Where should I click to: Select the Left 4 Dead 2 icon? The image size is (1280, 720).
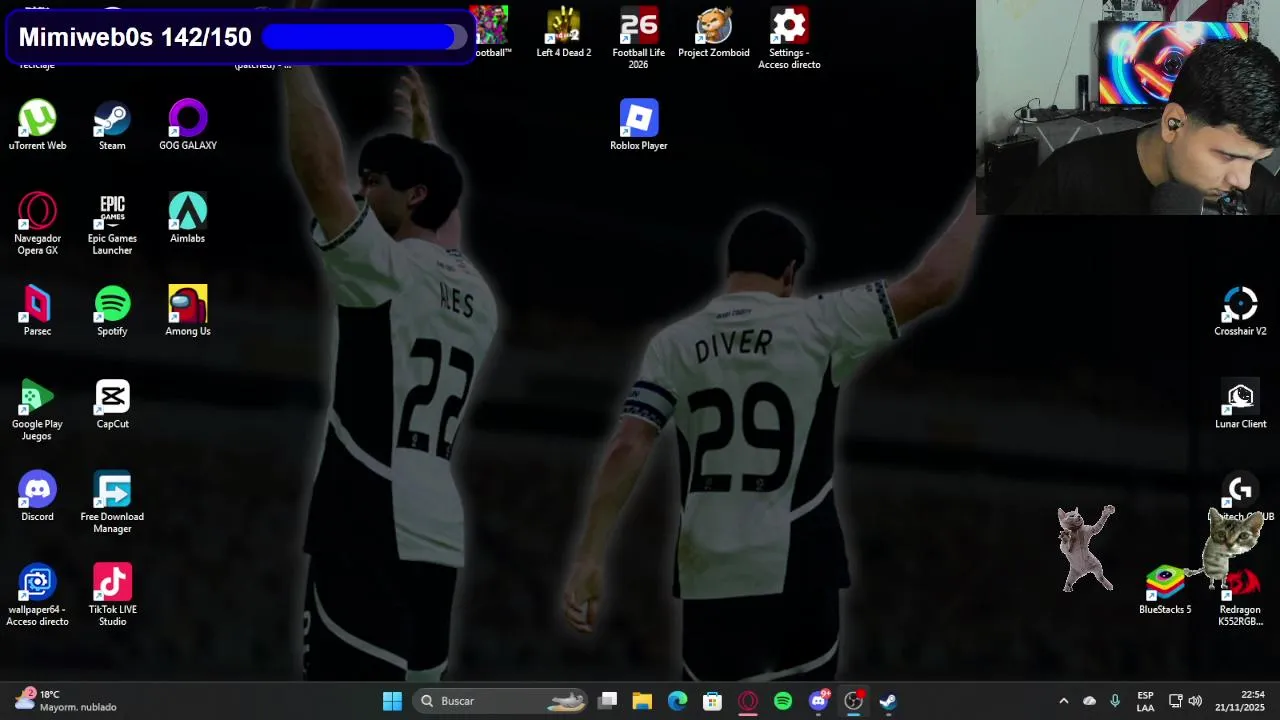[564, 32]
